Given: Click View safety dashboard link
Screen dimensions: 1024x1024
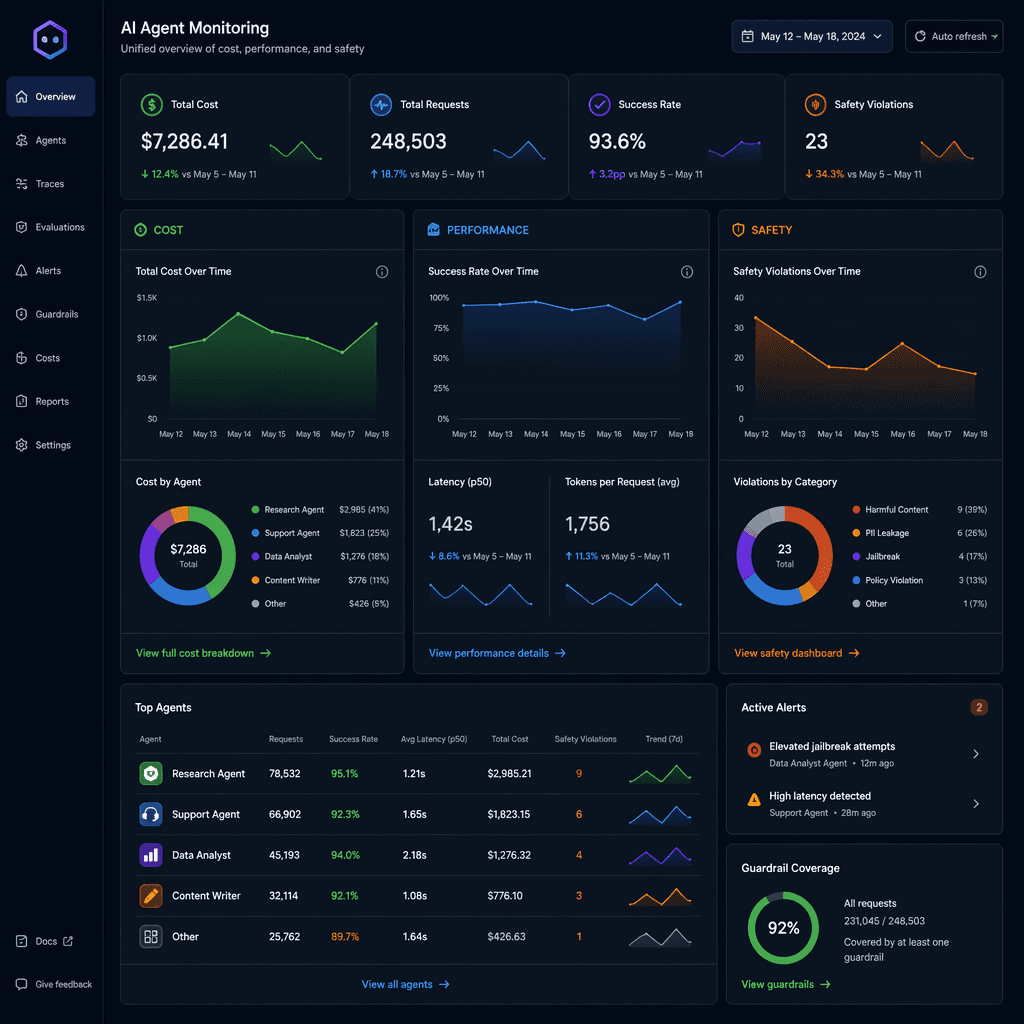Looking at the screenshot, I should (797, 653).
